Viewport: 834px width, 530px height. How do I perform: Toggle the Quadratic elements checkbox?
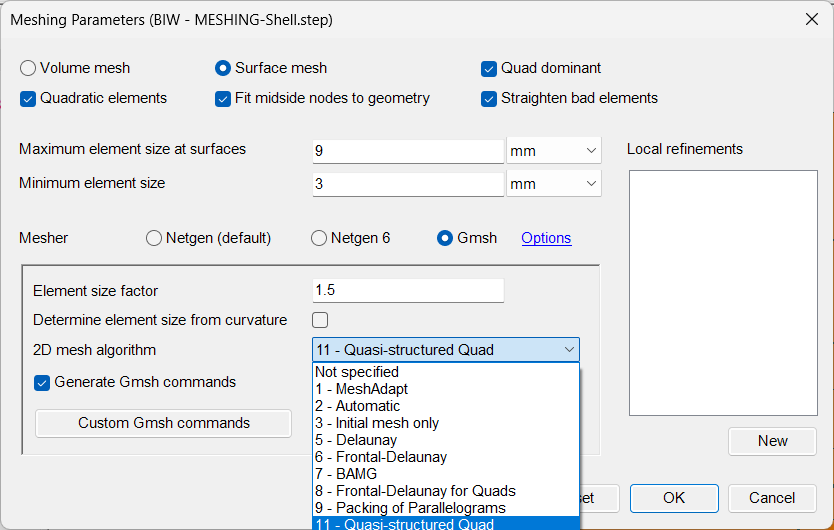click(28, 98)
